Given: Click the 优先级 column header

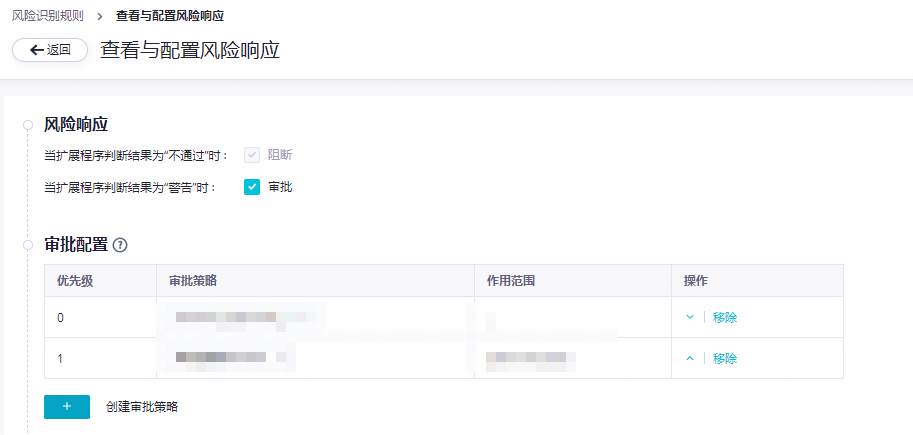Looking at the screenshot, I should click(x=75, y=280).
